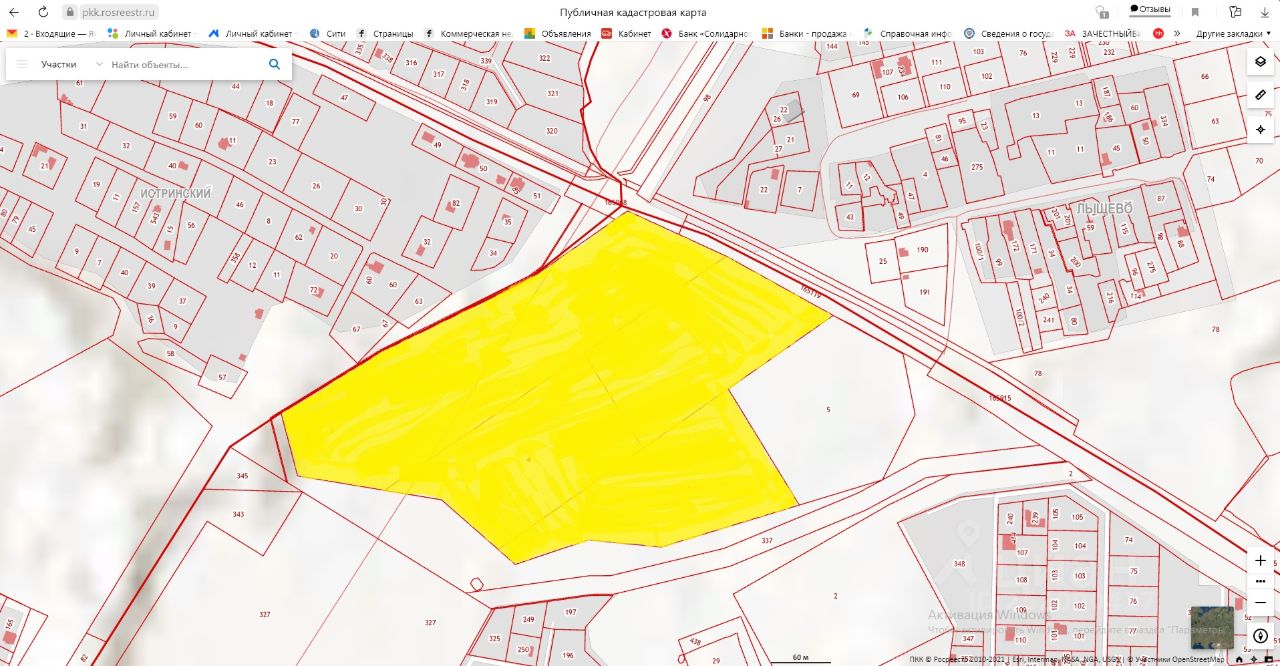The height and width of the screenshot is (666, 1280).
Task: Click the 'ИСТРИНСКИЙ' settlement label
Action: tap(176, 193)
